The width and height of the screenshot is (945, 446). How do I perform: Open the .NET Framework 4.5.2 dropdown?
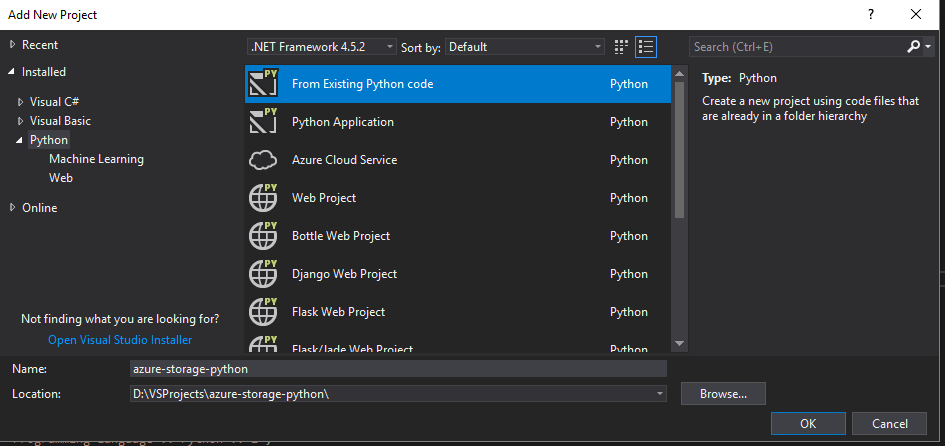click(x=322, y=46)
